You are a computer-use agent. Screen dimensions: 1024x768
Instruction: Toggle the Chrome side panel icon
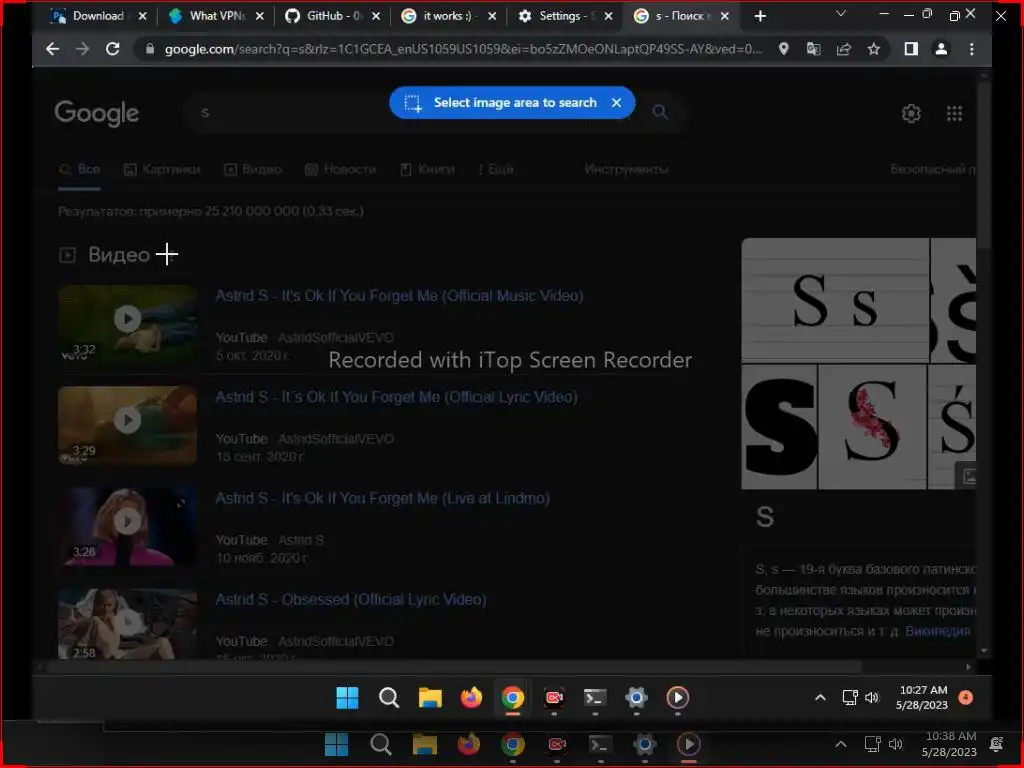(x=911, y=49)
